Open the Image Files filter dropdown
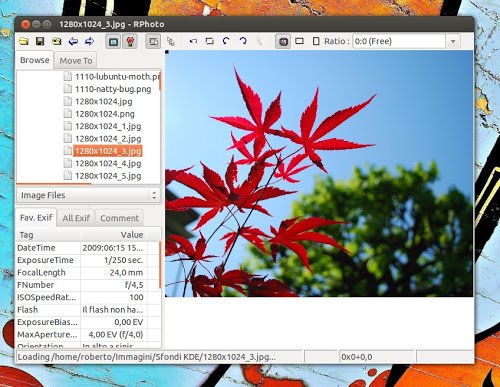 [88, 195]
